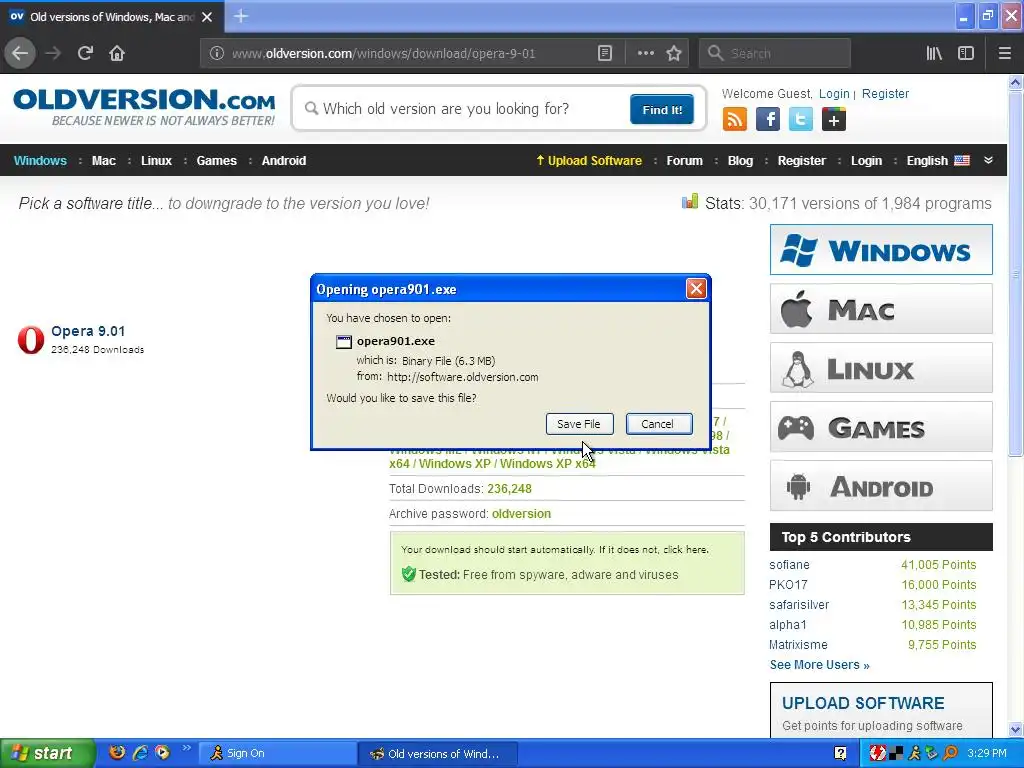1024x768 pixels.
Task: Click the URL address bar text
Action: coord(383,54)
